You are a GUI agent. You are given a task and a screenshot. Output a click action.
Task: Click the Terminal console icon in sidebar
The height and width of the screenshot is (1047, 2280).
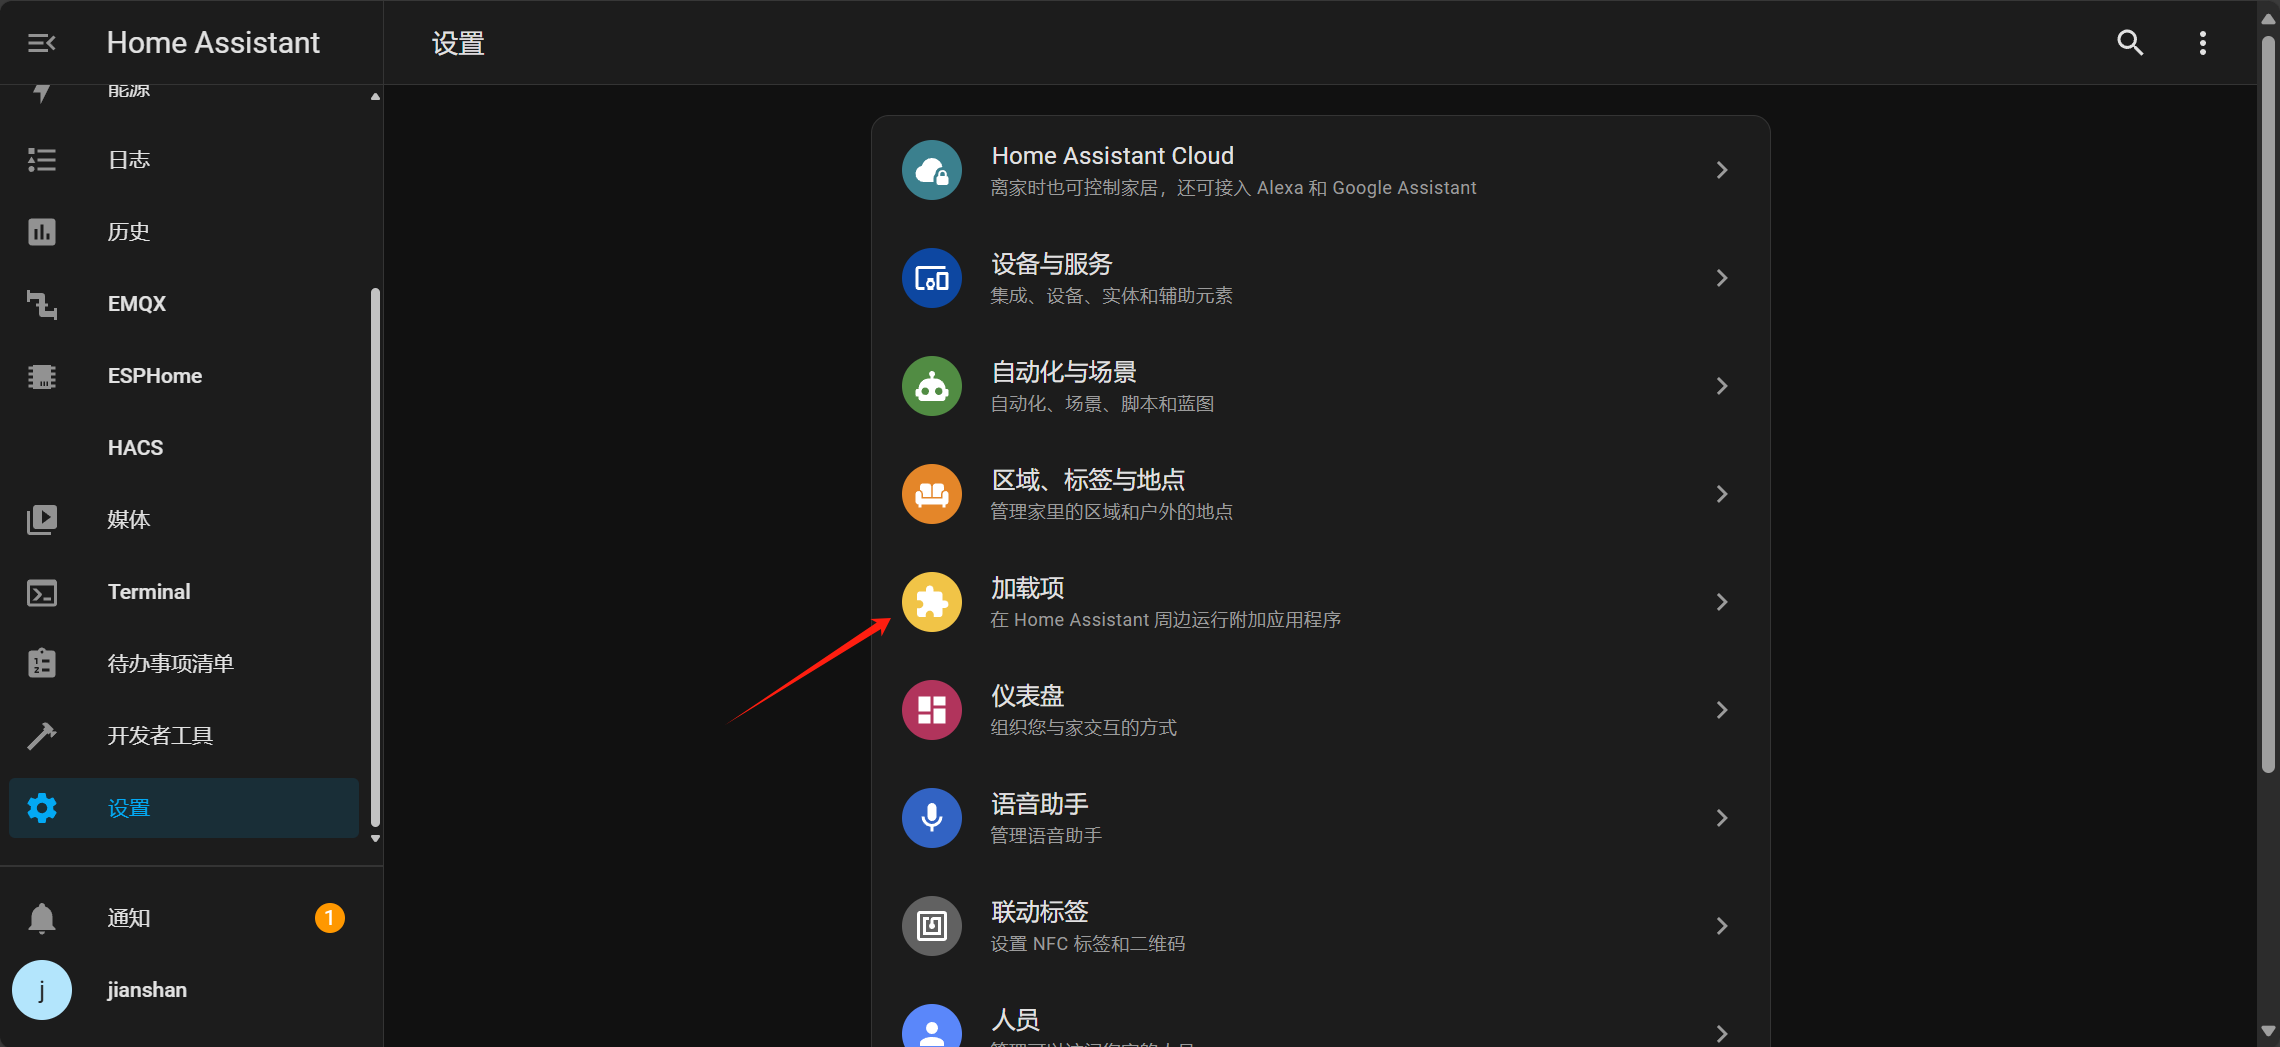[42, 592]
